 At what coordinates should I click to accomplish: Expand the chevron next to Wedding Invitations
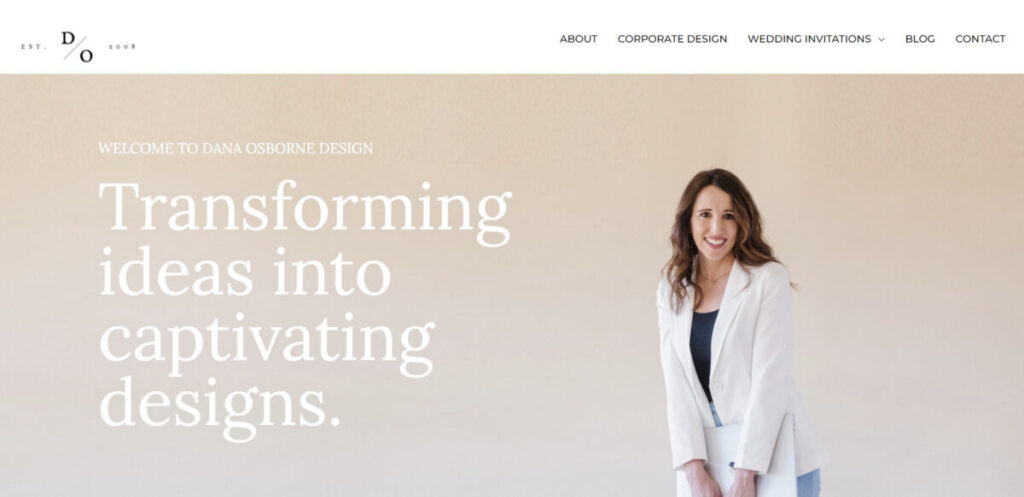coord(881,40)
